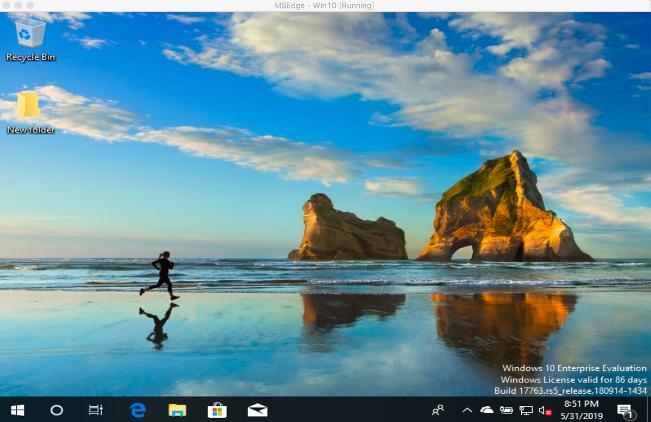
Task: Open Task View in the taskbar
Action: pos(95,410)
